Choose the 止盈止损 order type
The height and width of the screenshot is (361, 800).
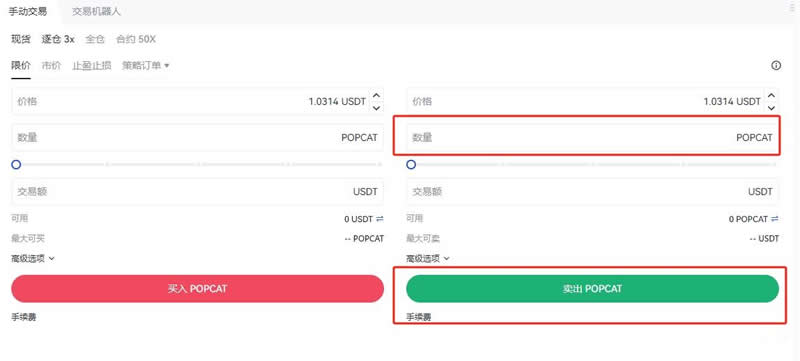point(91,65)
